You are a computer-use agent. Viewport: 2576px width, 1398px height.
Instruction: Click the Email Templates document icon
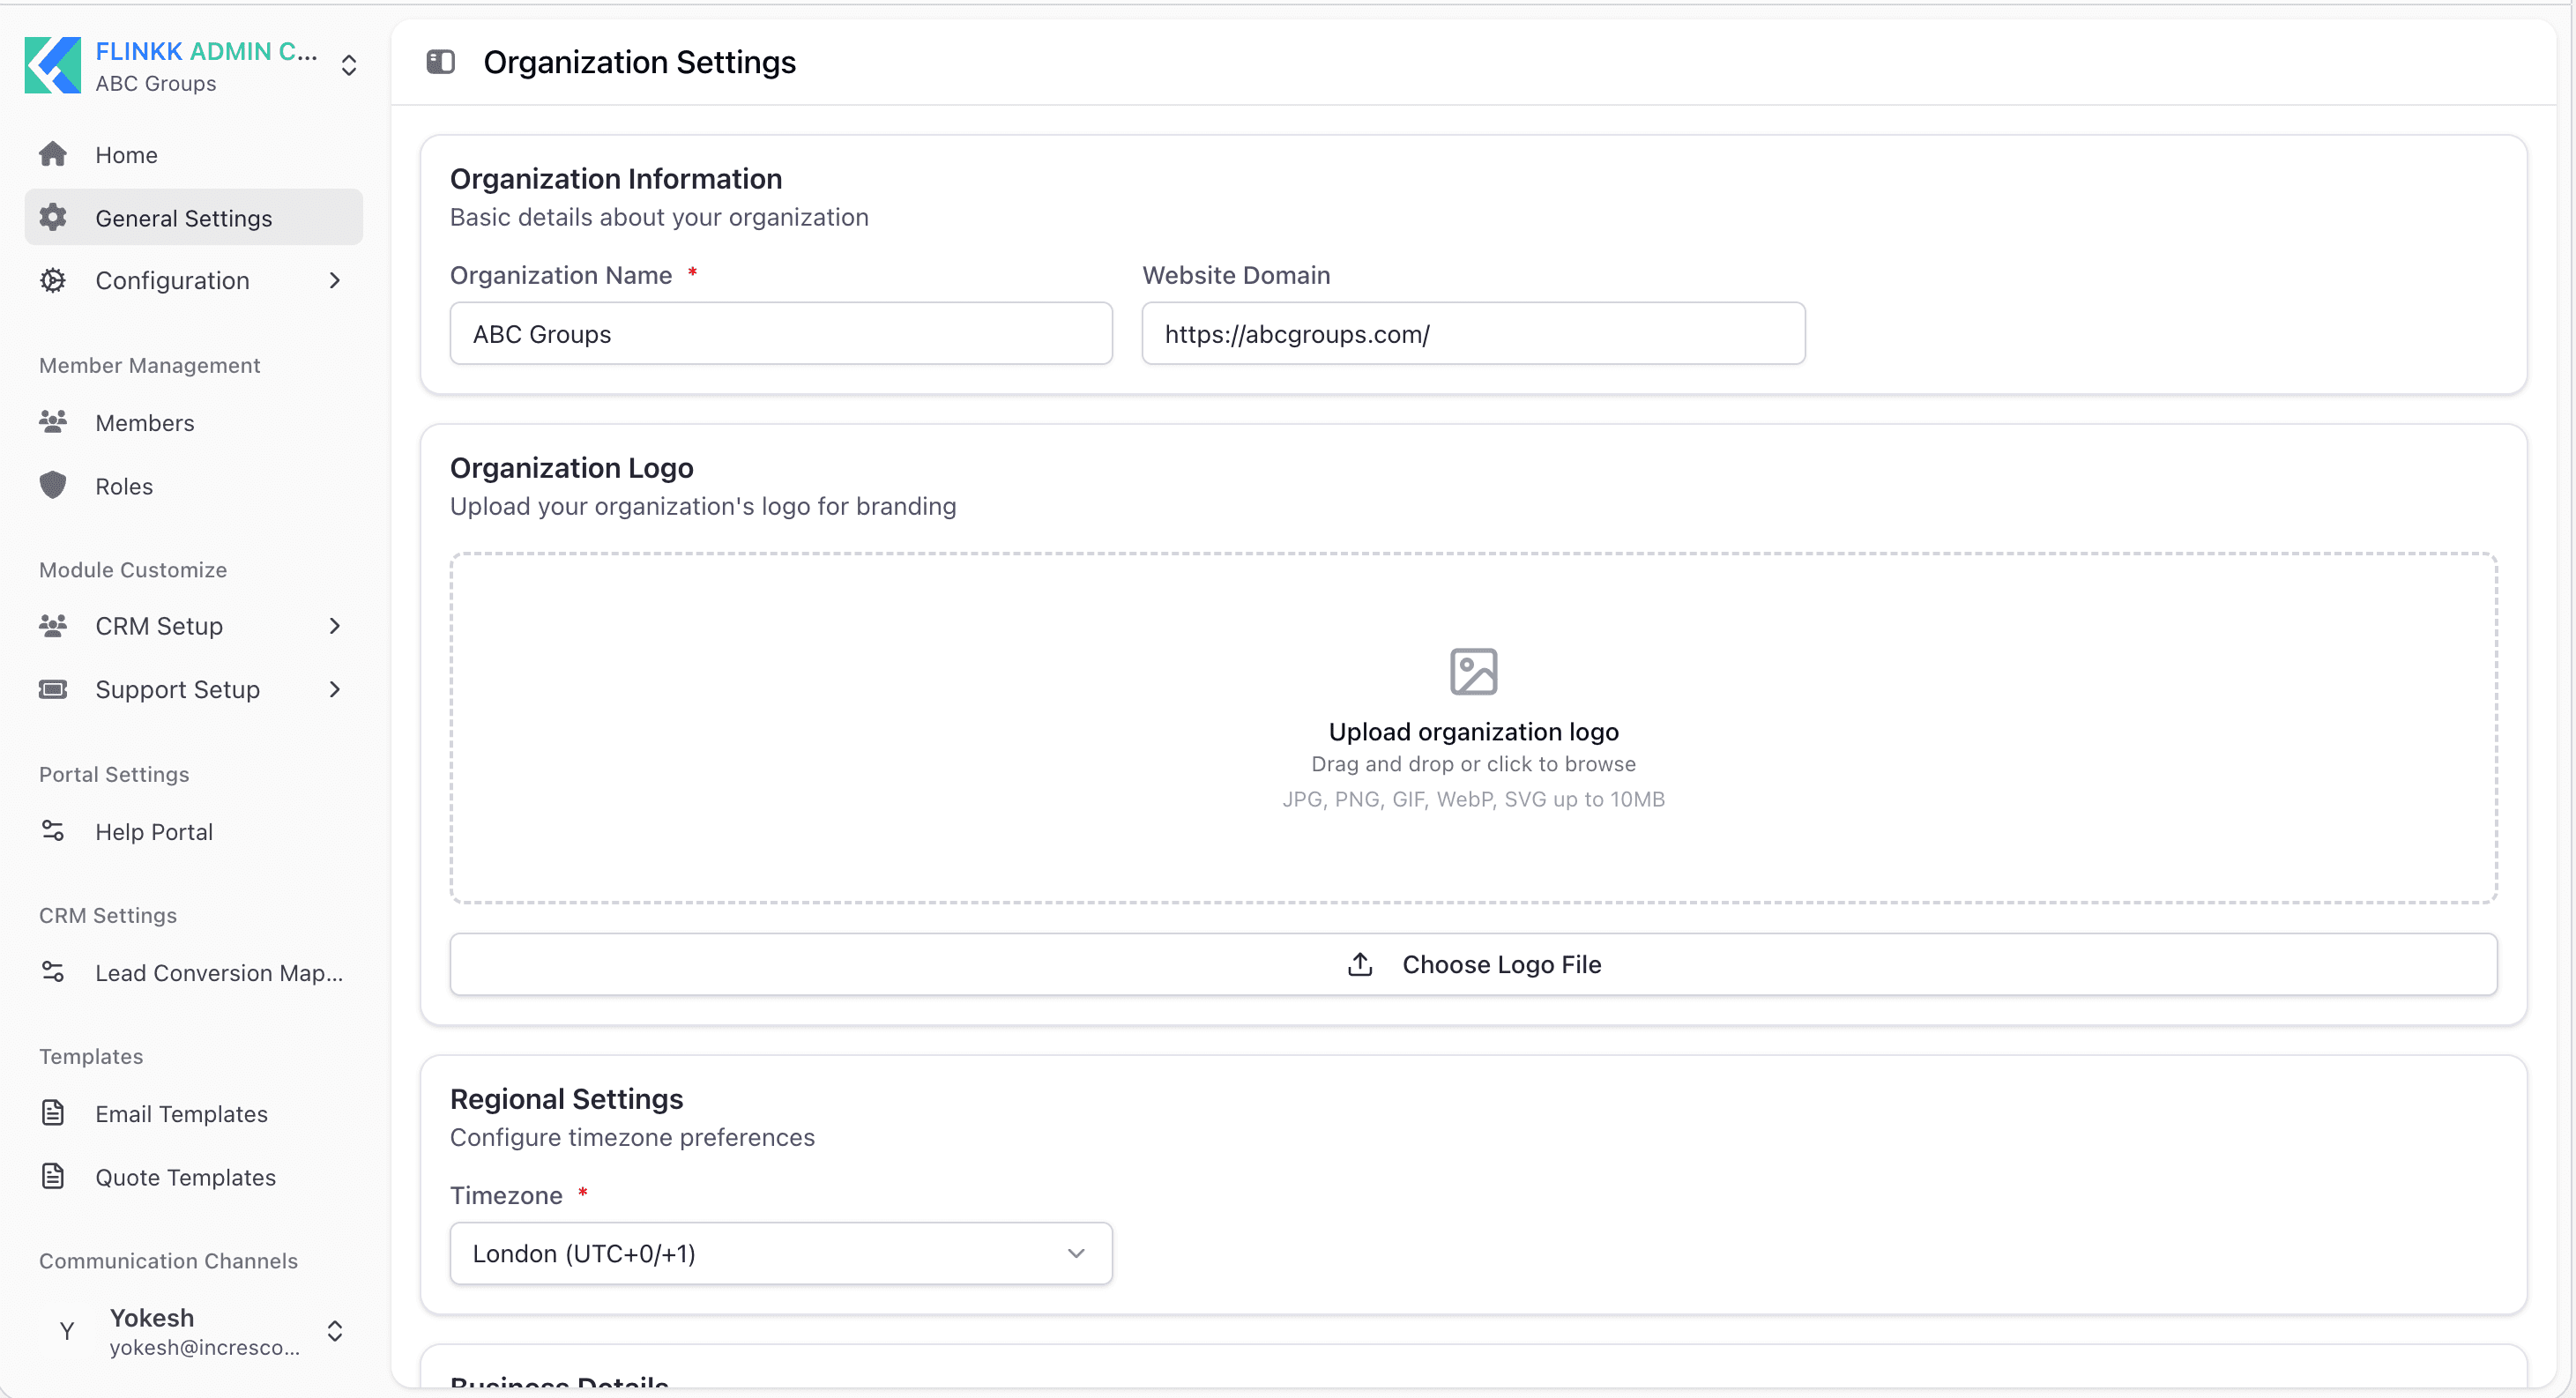point(53,1113)
